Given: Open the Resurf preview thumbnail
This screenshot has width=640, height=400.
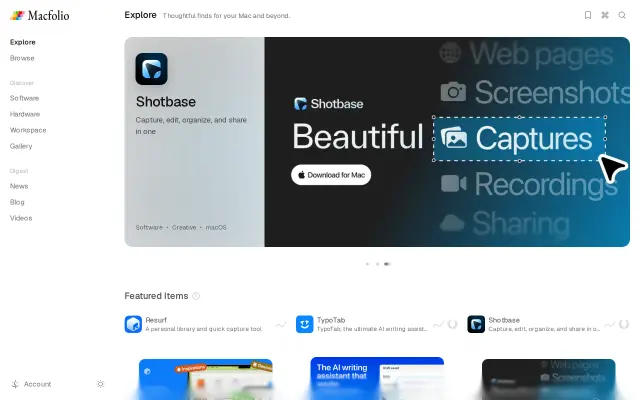Looking at the screenshot, I should click(x=205, y=379).
